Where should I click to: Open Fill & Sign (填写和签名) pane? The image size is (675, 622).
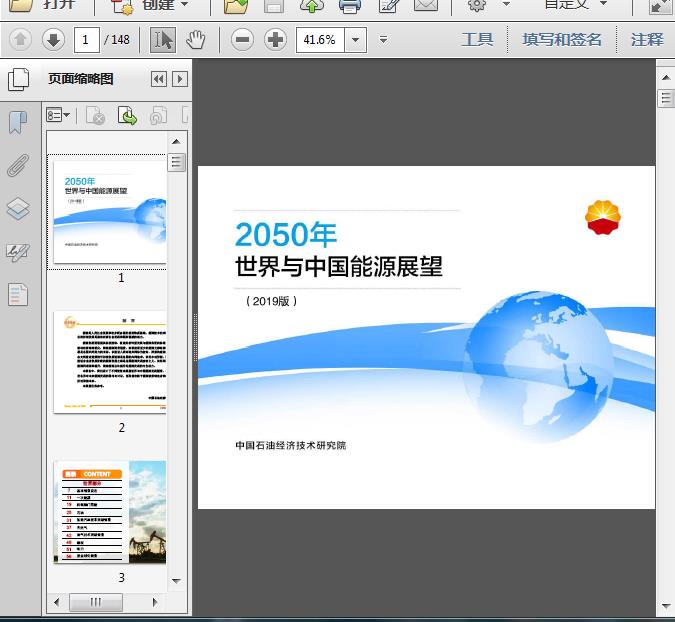(x=562, y=40)
